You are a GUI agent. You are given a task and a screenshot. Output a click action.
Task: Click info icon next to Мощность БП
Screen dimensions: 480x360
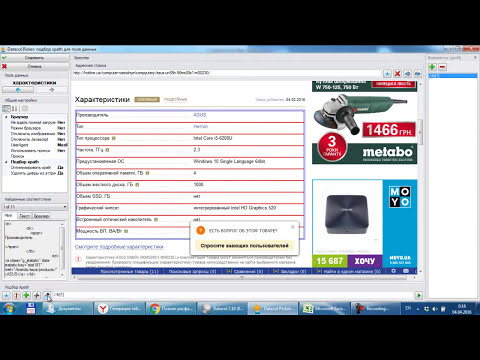126,231
